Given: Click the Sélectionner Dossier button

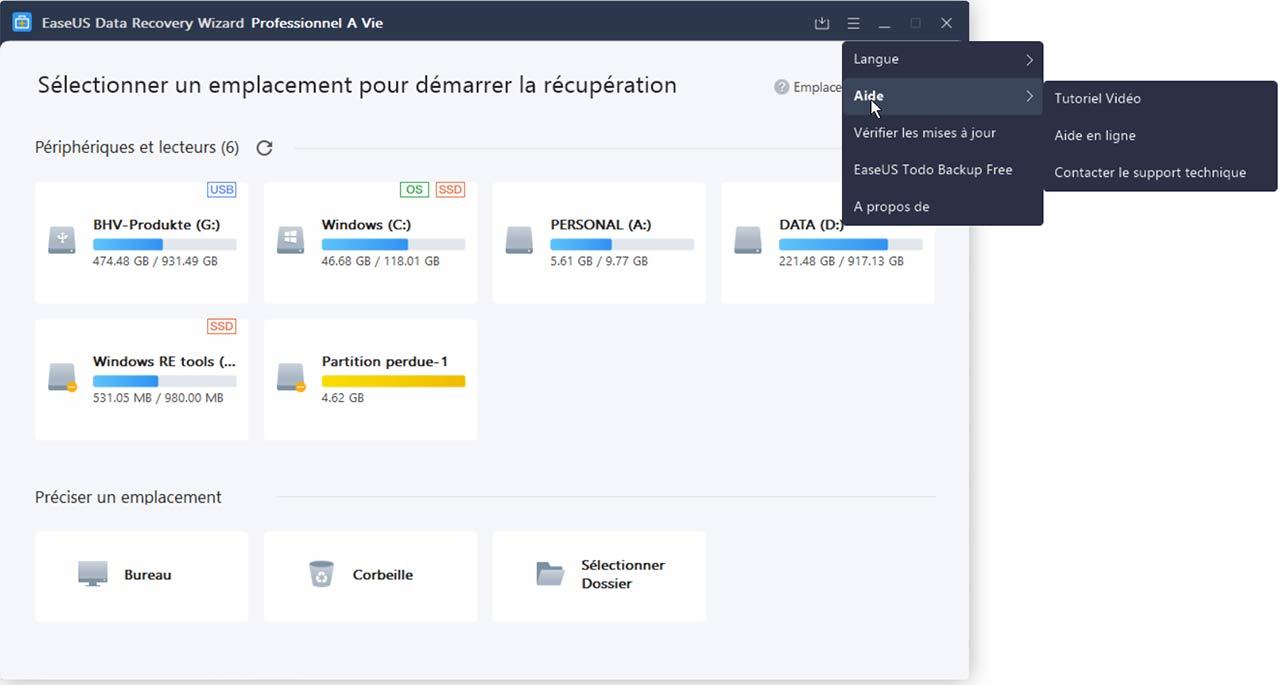Looking at the screenshot, I should 599,576.
